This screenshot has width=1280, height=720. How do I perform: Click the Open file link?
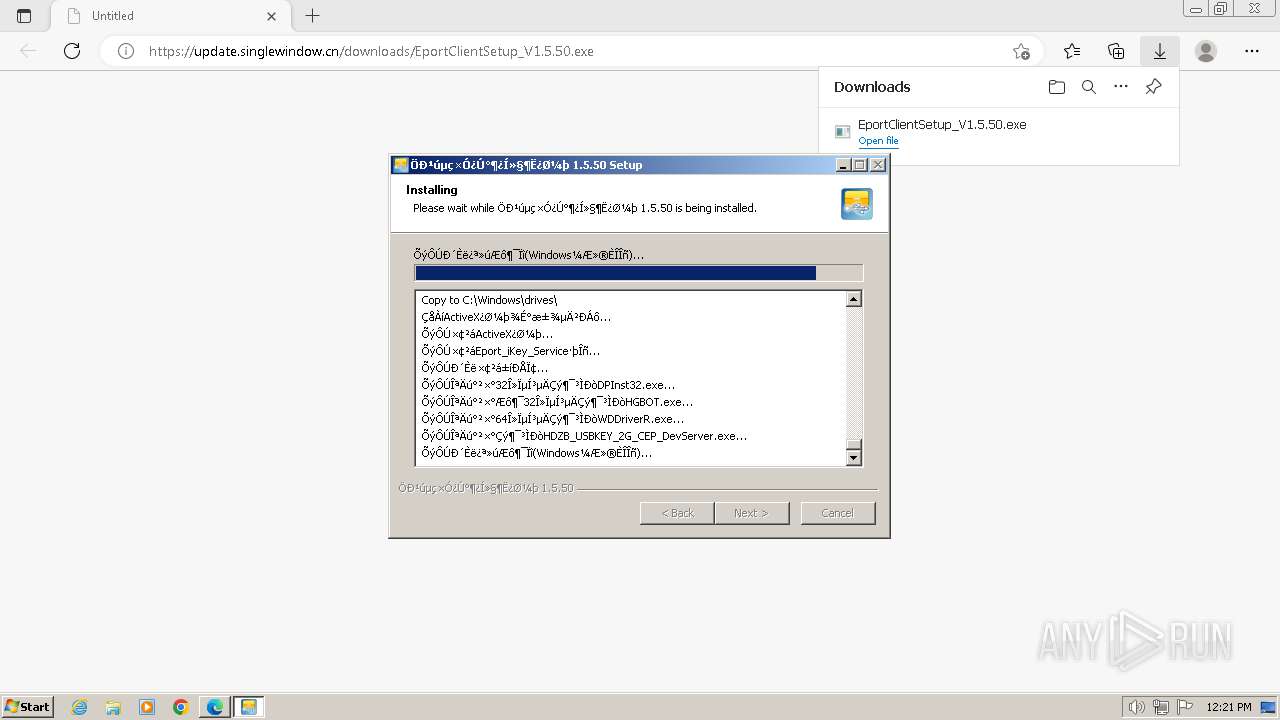pyautogui.click(x=878, y=141)
